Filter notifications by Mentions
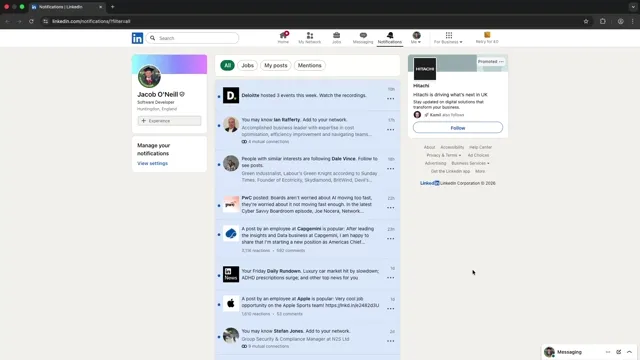Image resolution: width=640 pixels, height=360 pixels. [309, 65]
